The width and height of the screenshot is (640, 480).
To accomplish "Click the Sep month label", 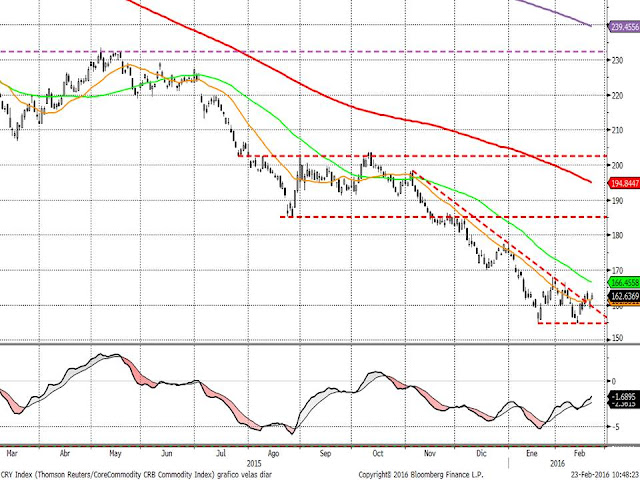I will tap(325, 453).
